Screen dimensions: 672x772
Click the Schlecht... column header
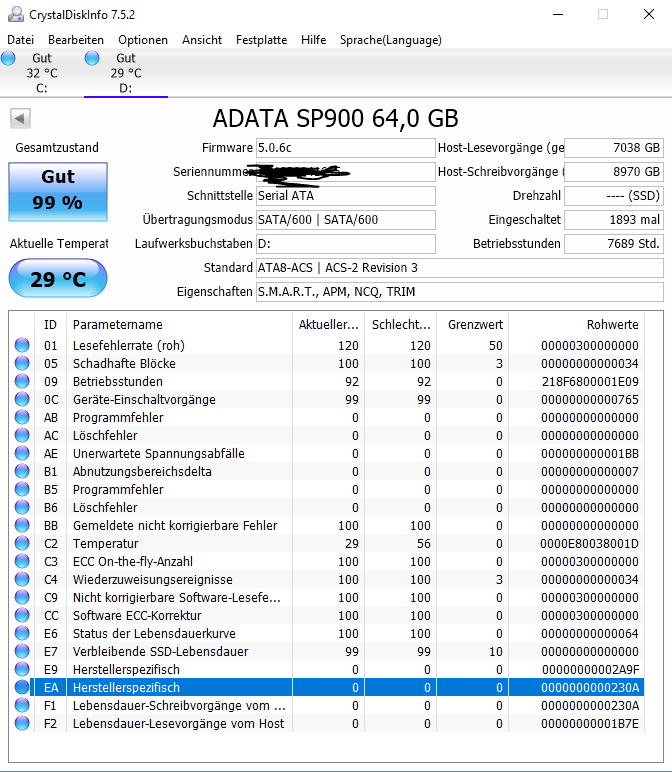tap(401, 324)
